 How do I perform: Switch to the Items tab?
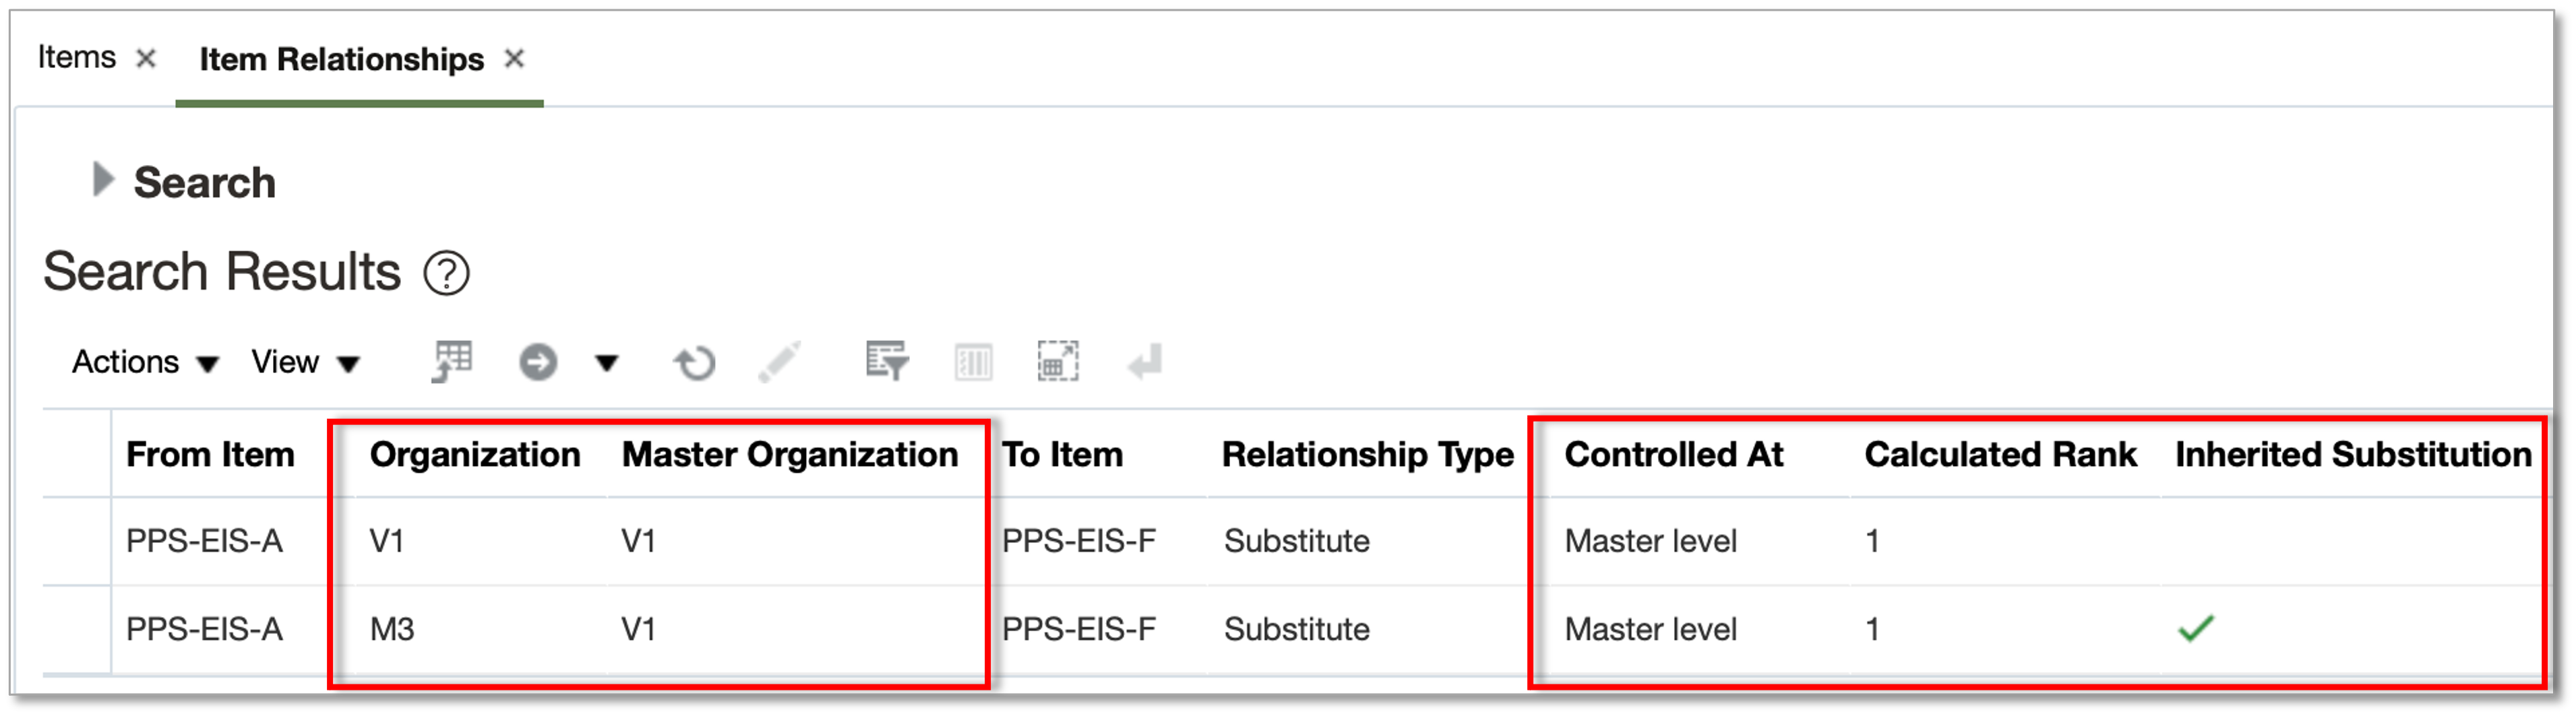[77, 58]
